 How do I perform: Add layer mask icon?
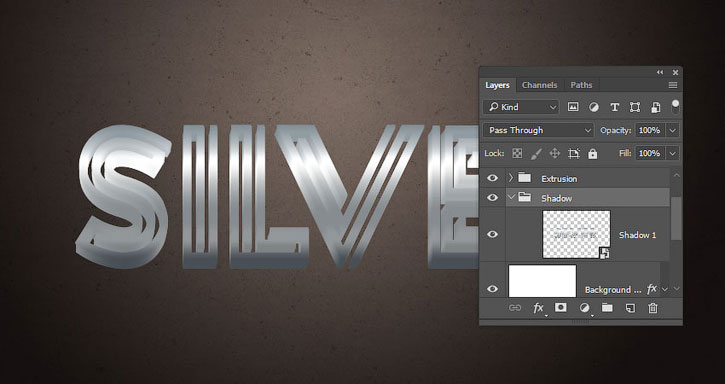561,307
